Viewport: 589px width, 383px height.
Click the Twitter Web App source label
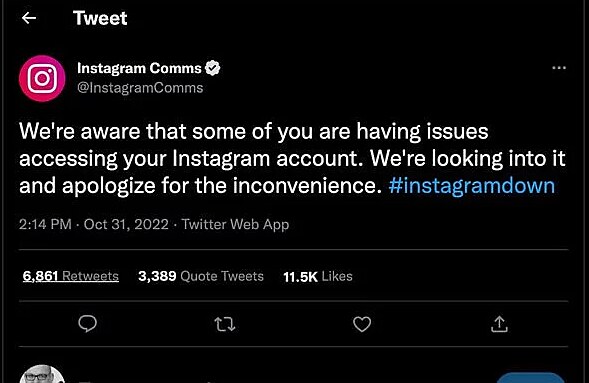tap(236, 224)
